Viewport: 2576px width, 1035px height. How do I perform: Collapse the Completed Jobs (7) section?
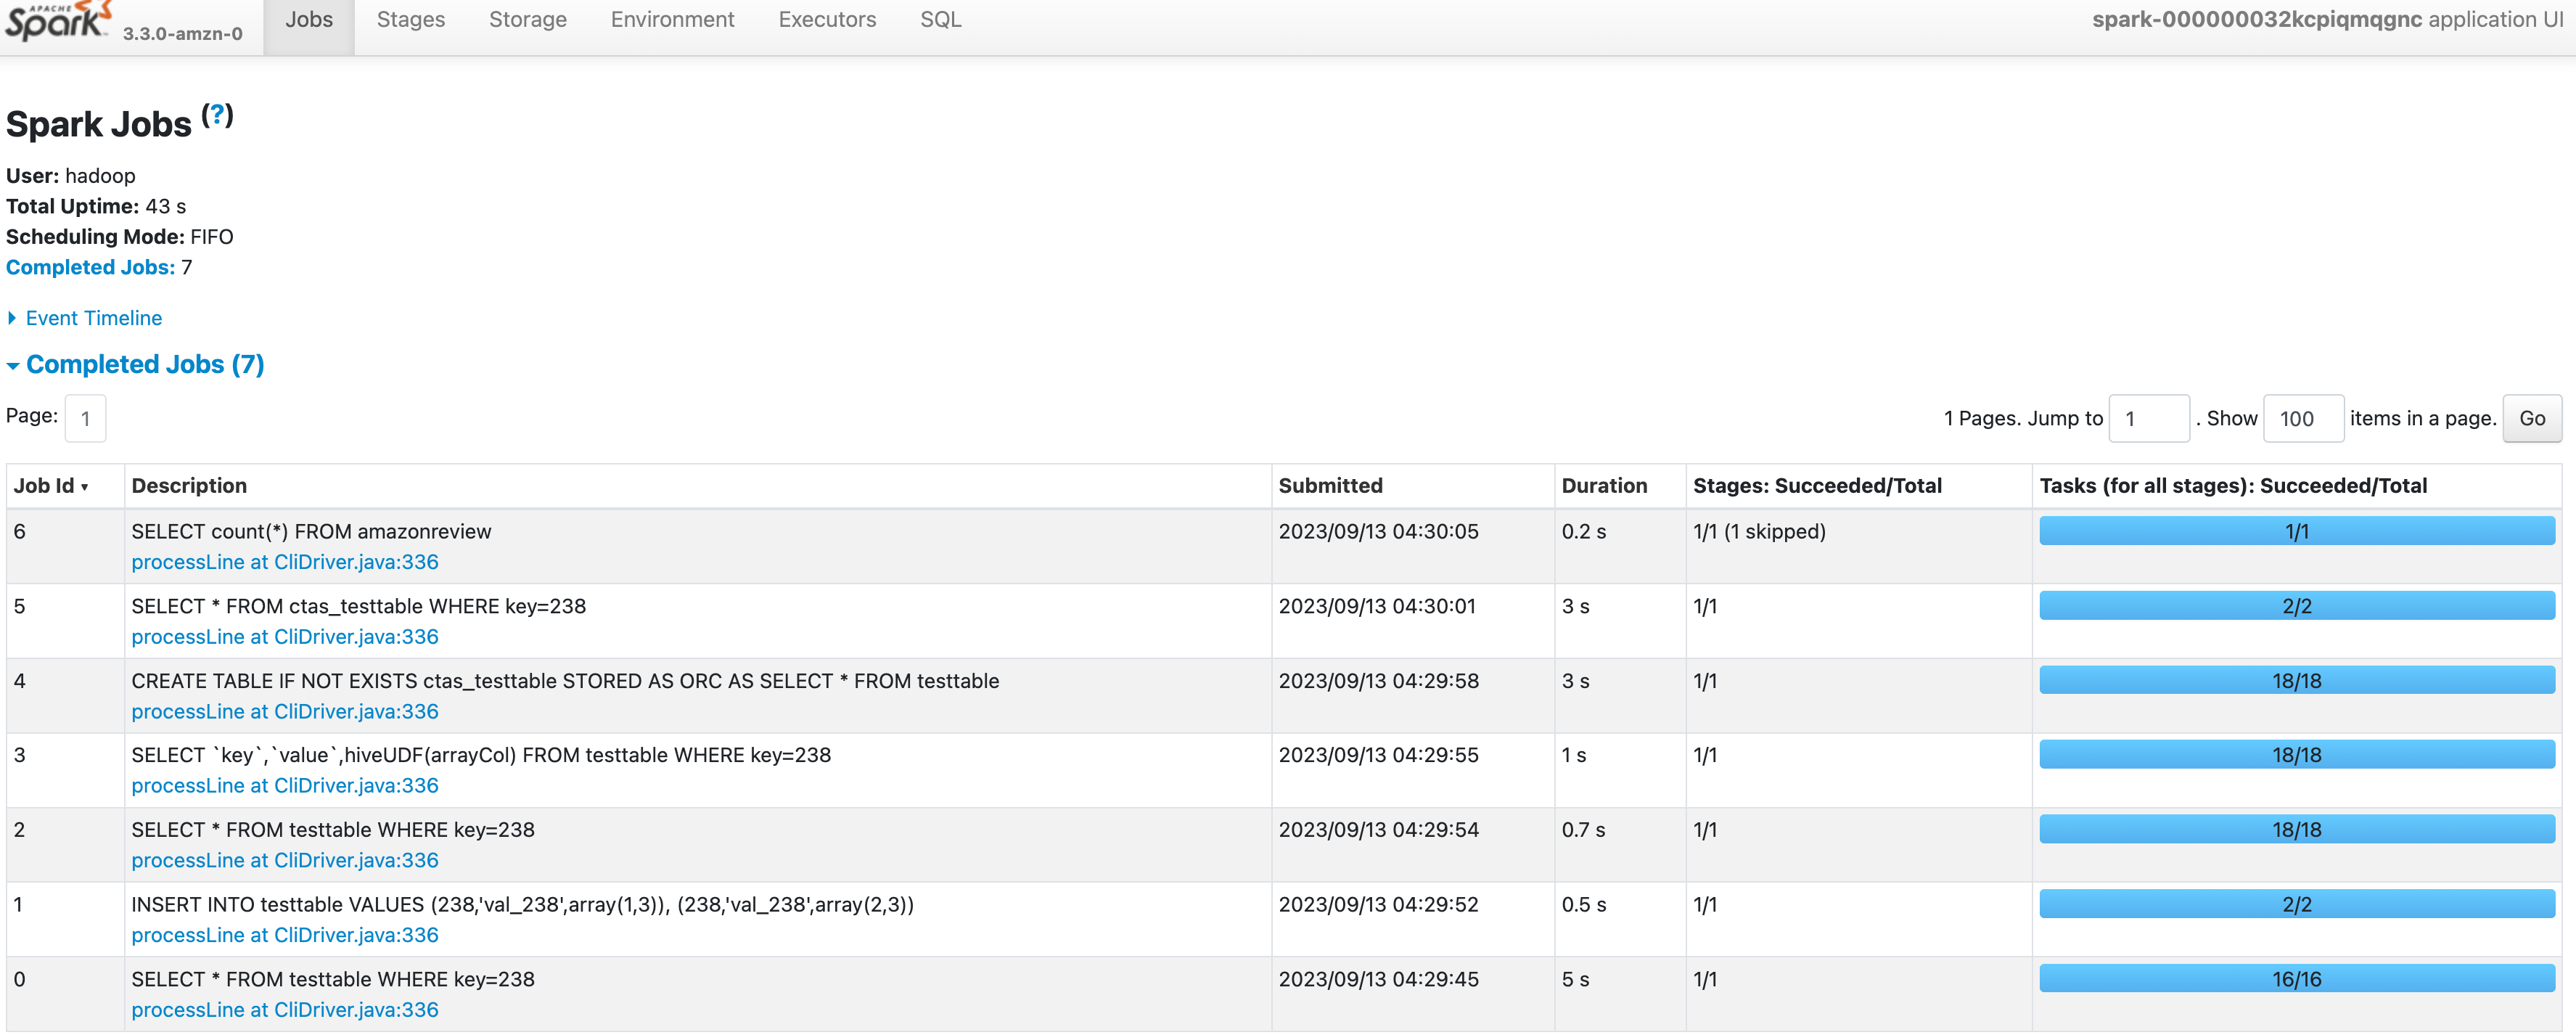pos(144,364)
